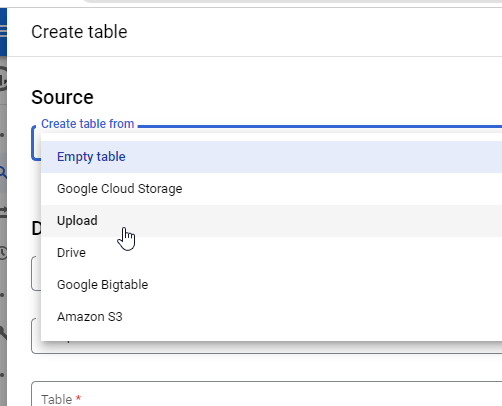Select Amazon S3 as source
502x406 pixels.
click(x=271, y=317)
